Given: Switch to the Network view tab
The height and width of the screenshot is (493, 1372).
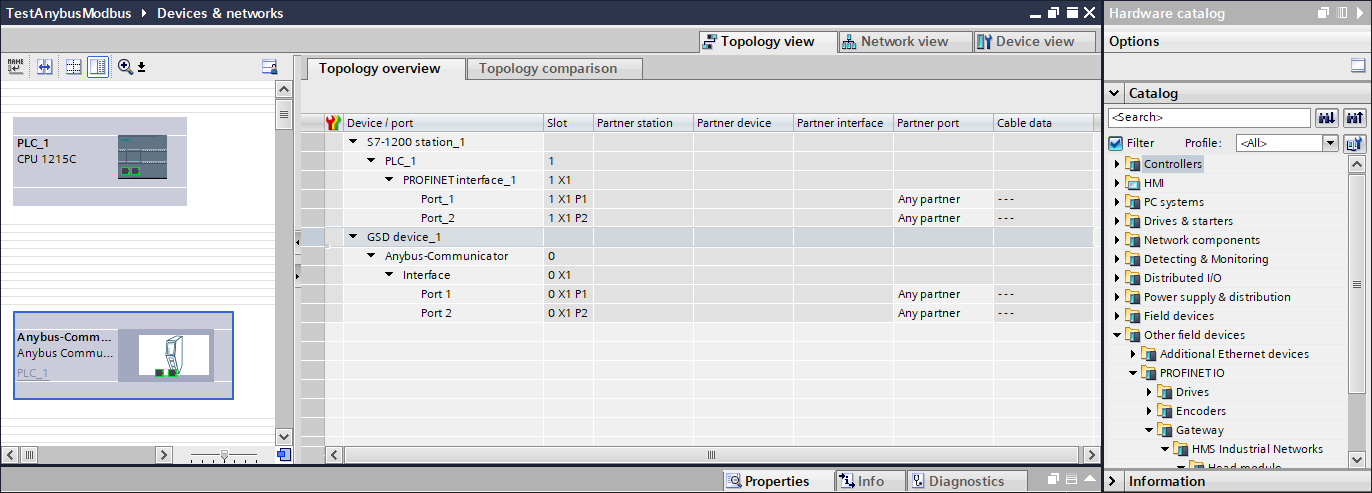Looking at the screenshot, I should pyautogui.click(x=894, y=42).
